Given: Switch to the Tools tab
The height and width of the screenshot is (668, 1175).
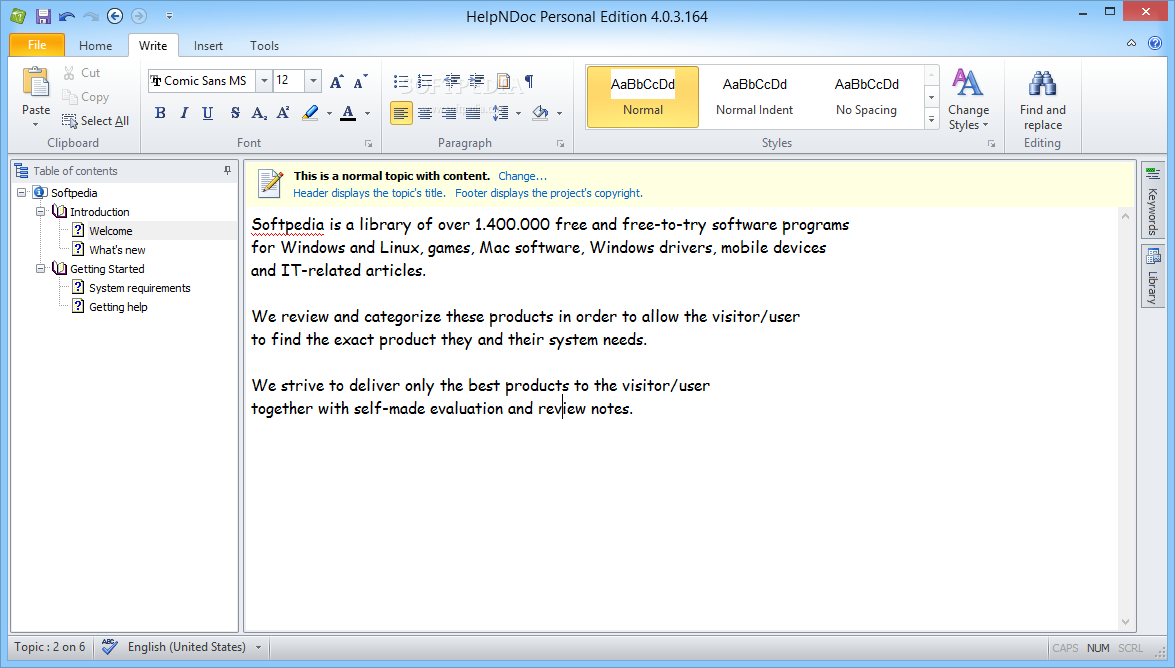Looking at the screenshot, I should coord(264,46).
